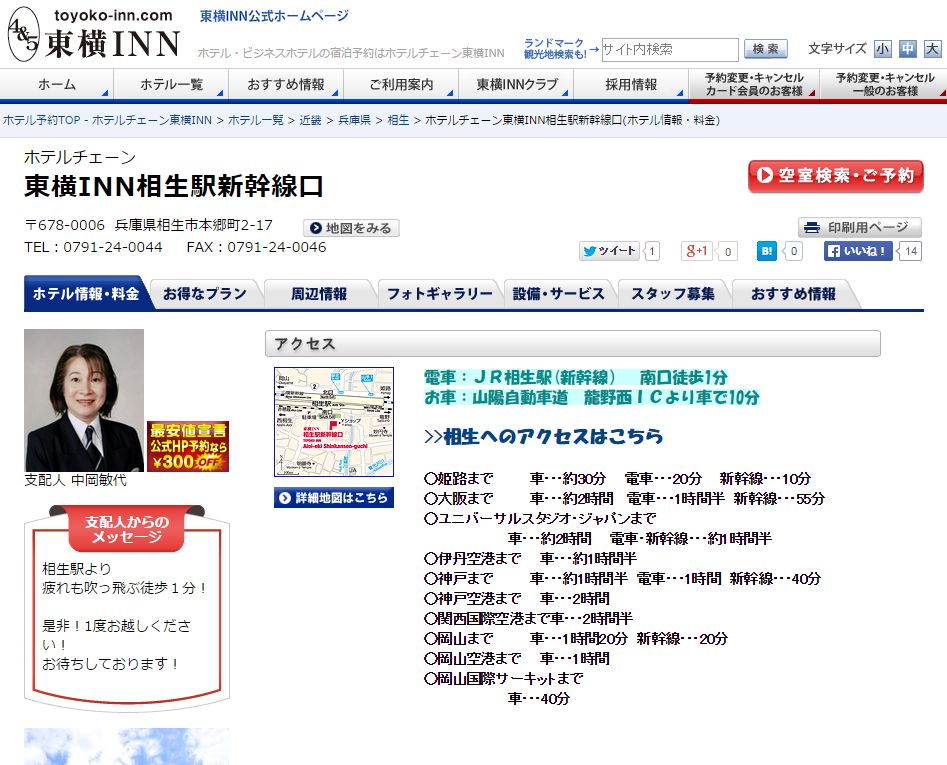The width and height of the screenshot is (947, 765).
Task: Click the manager 中岡敏代 photo
Action: point(84,400)
